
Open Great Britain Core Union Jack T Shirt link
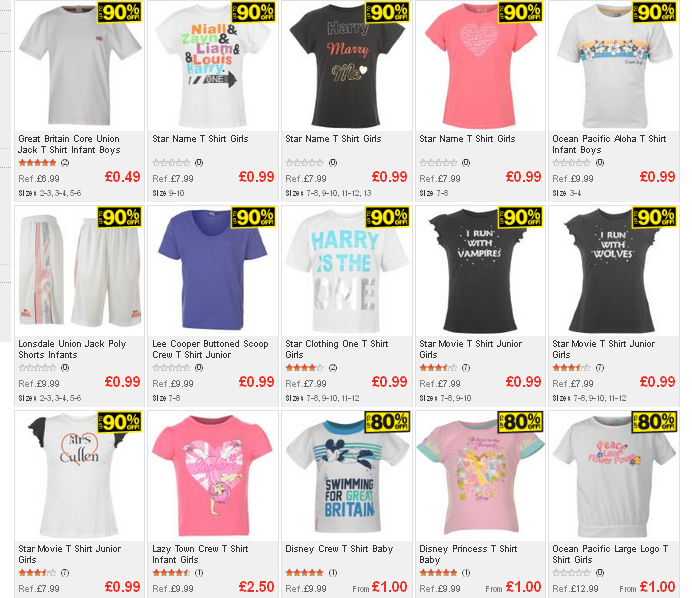pyautogui.click(x=69, y=144)
